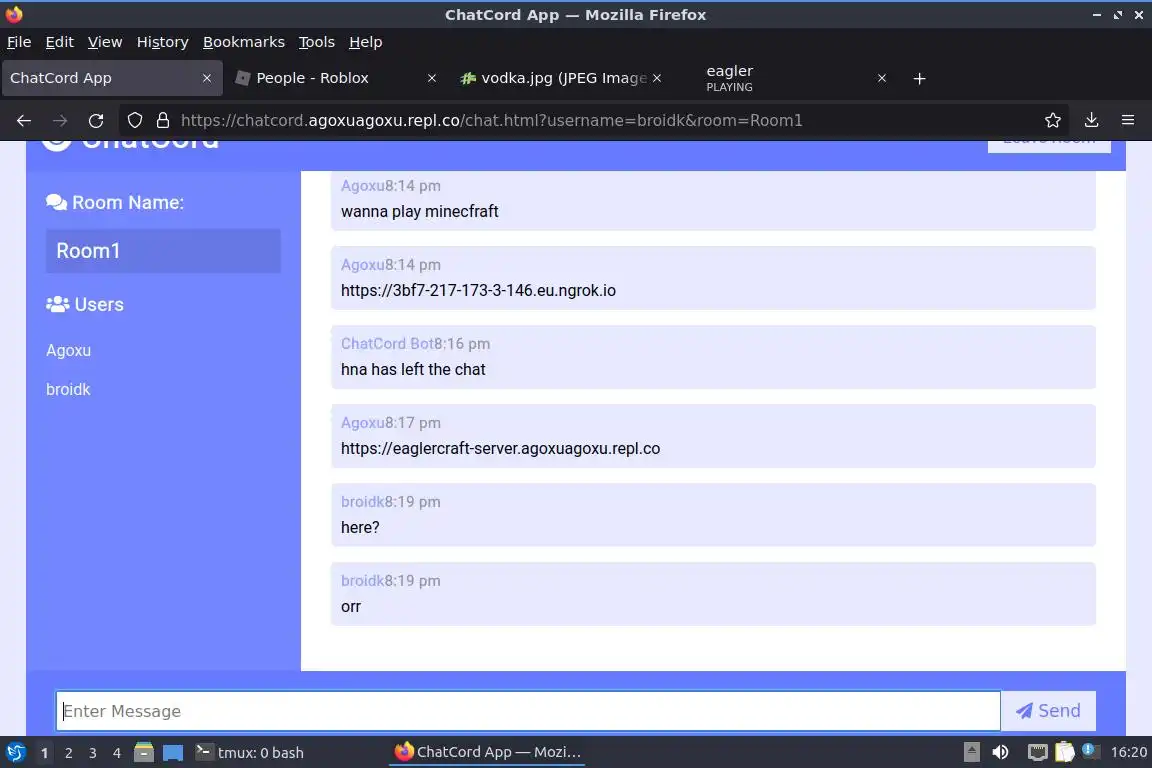Image resolution: width=1152 pixels, height=768 pixels.
Task: Click the eaglercraft-server repl.co message text
Action: 500,448
